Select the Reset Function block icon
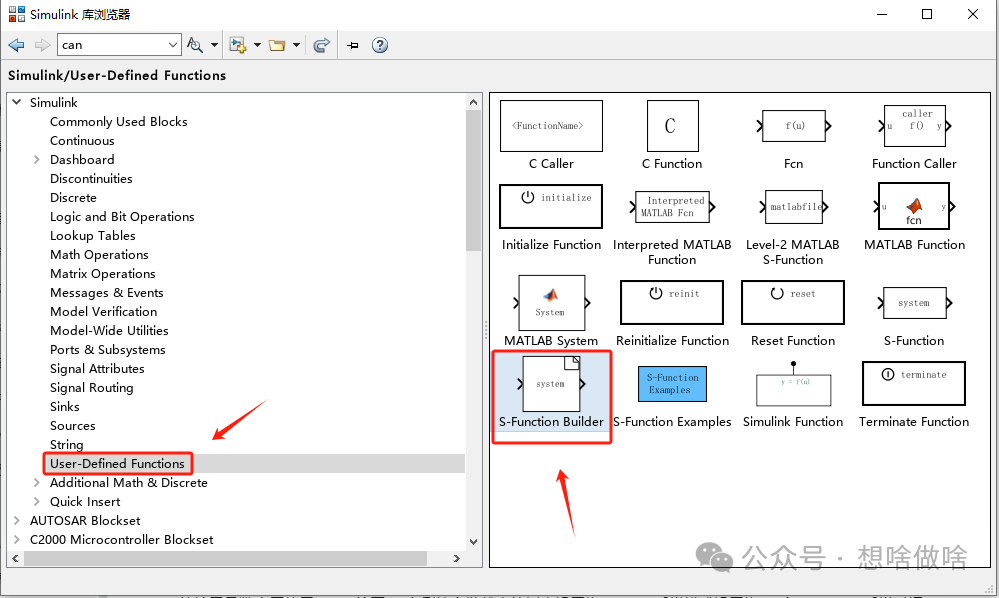This screenshot has height=598, width=999. tap(793, 303)
